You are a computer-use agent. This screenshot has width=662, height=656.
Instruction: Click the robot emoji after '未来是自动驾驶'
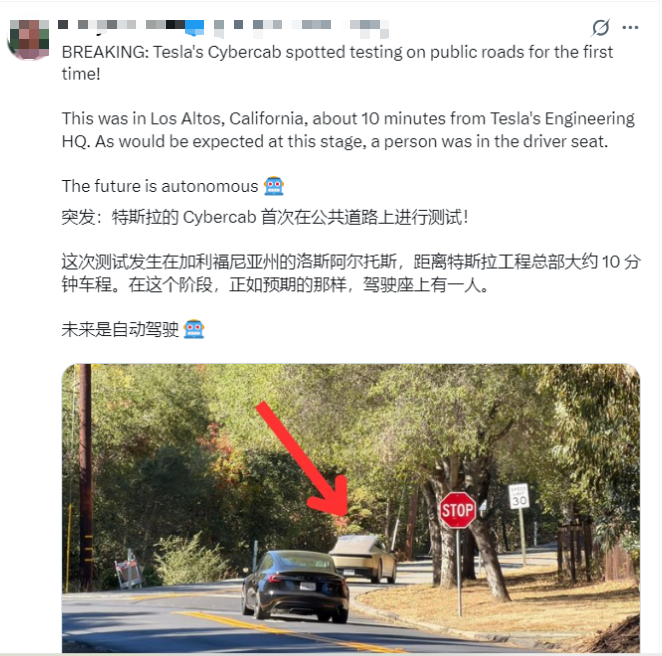pyautogui.click(x=194, y=329)
